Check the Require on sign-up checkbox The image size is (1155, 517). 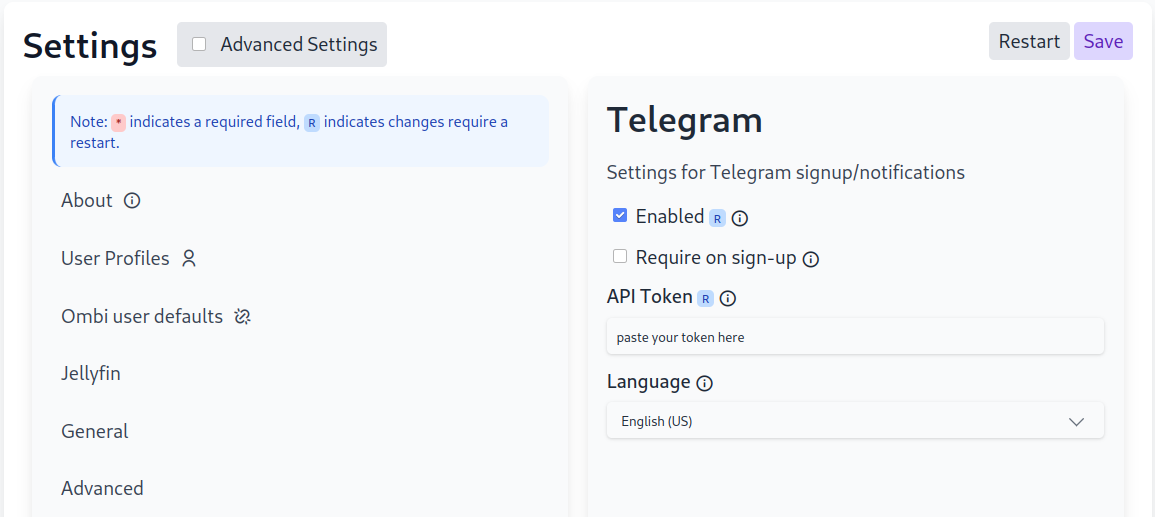(x=620, y=256)
